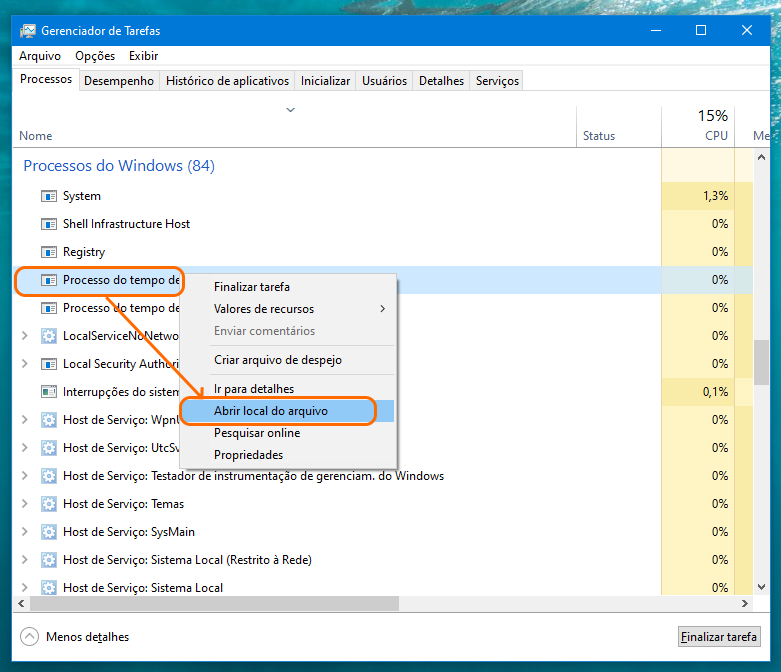Expand the Local Security Authority process

[x=24, y=364]
